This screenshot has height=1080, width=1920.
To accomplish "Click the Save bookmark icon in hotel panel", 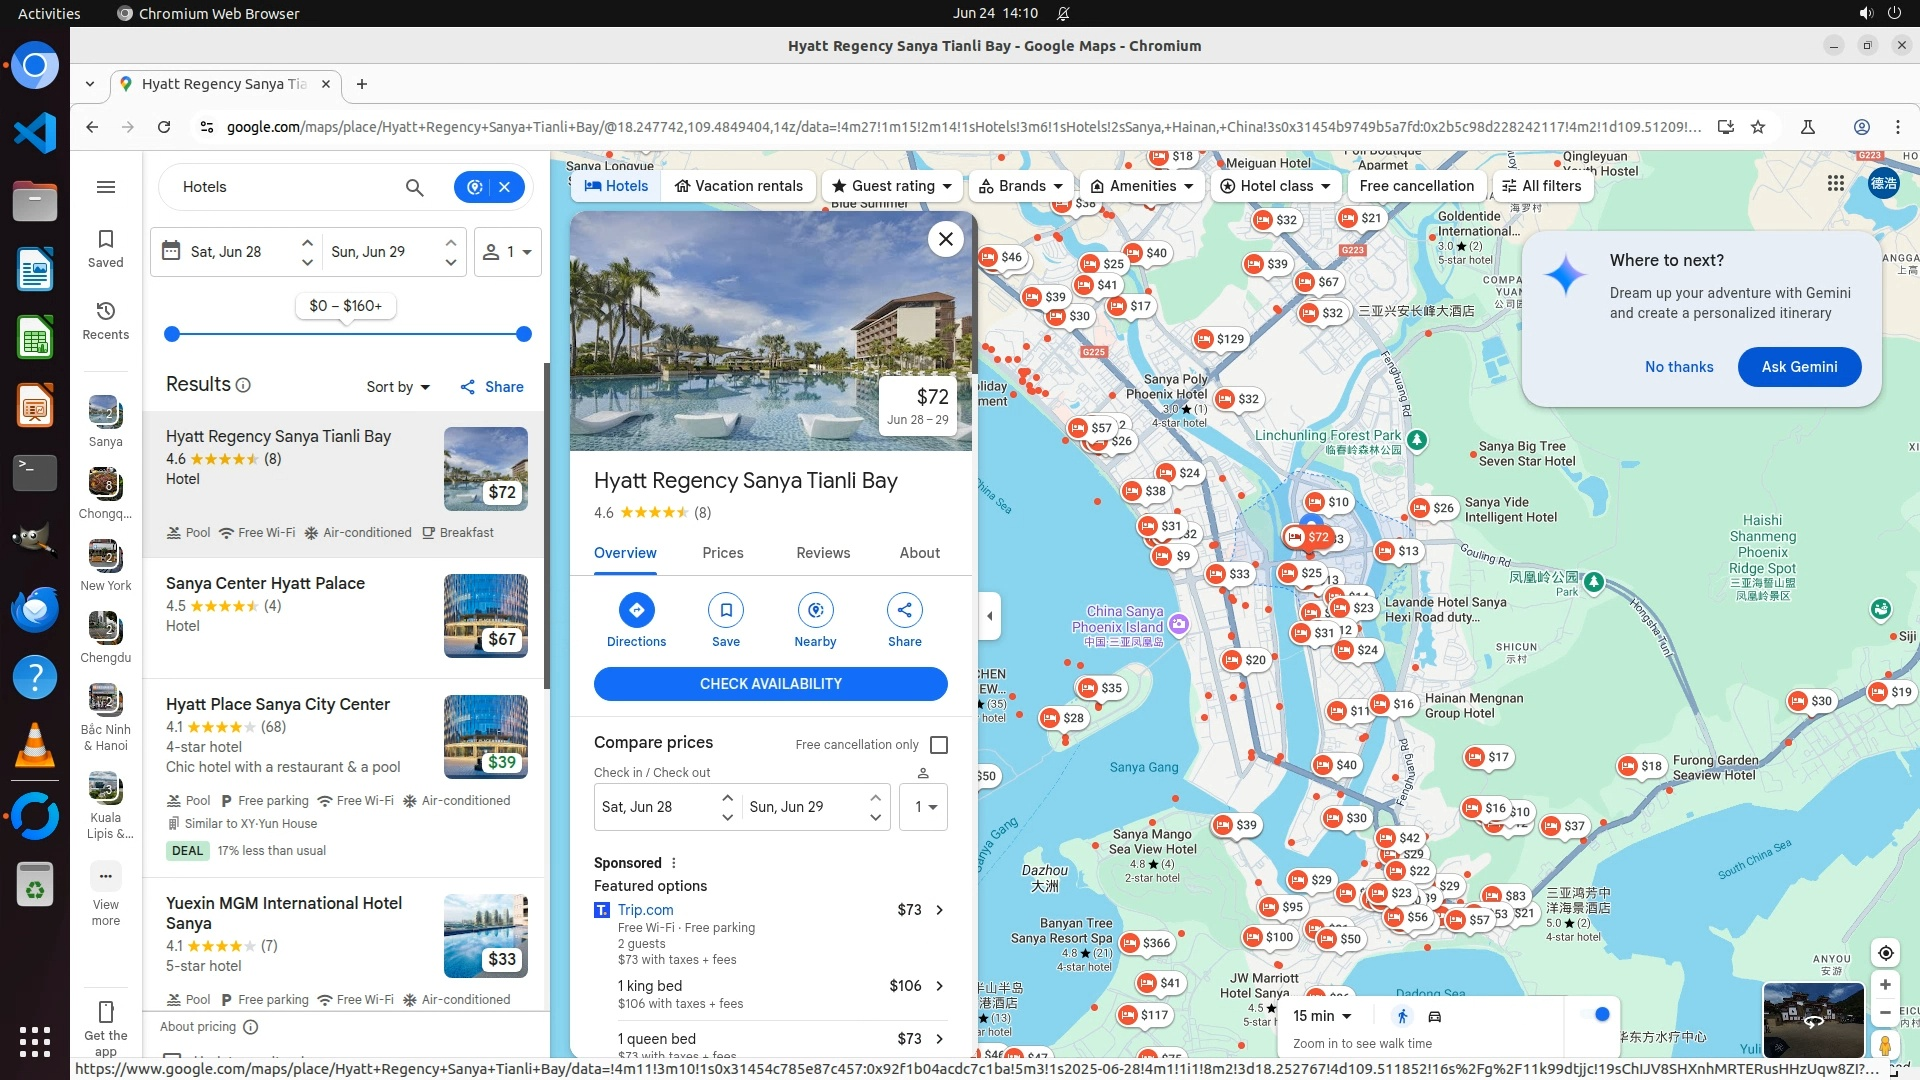I will 726,610.
